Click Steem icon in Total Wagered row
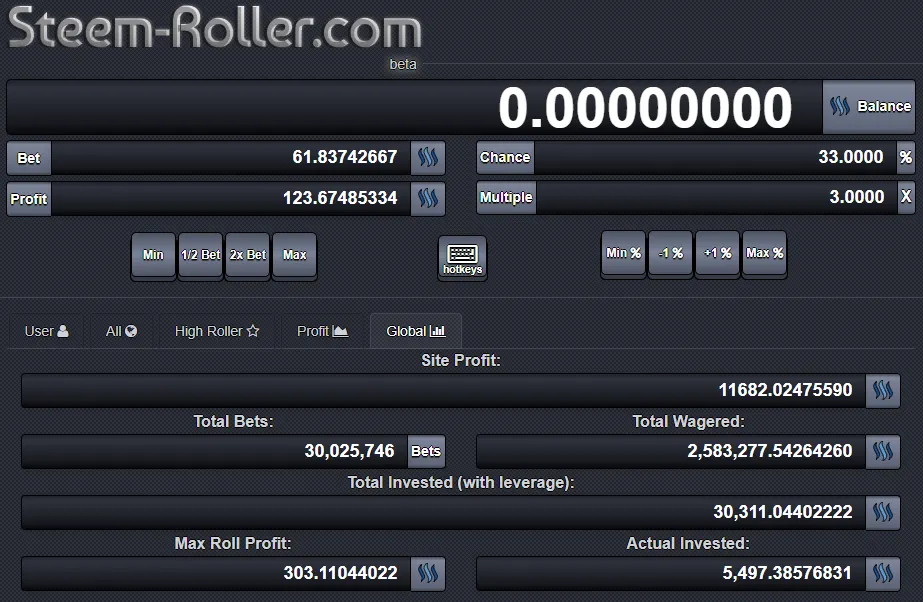The image size is (923, 602). 883,451
